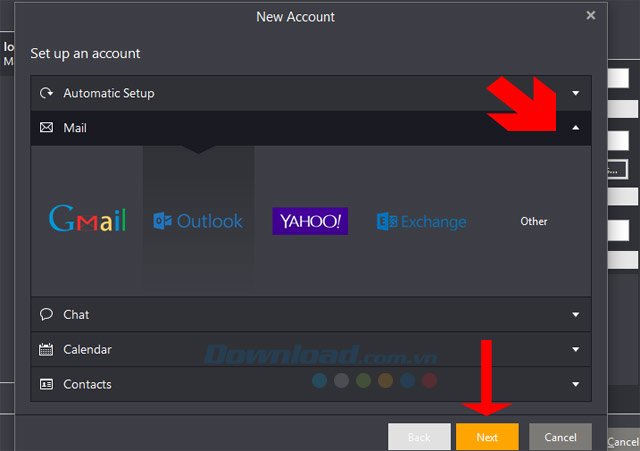The image size is (640, 451).
Task: Click the Mail envelope icon
Action: (x=46, y=128)
